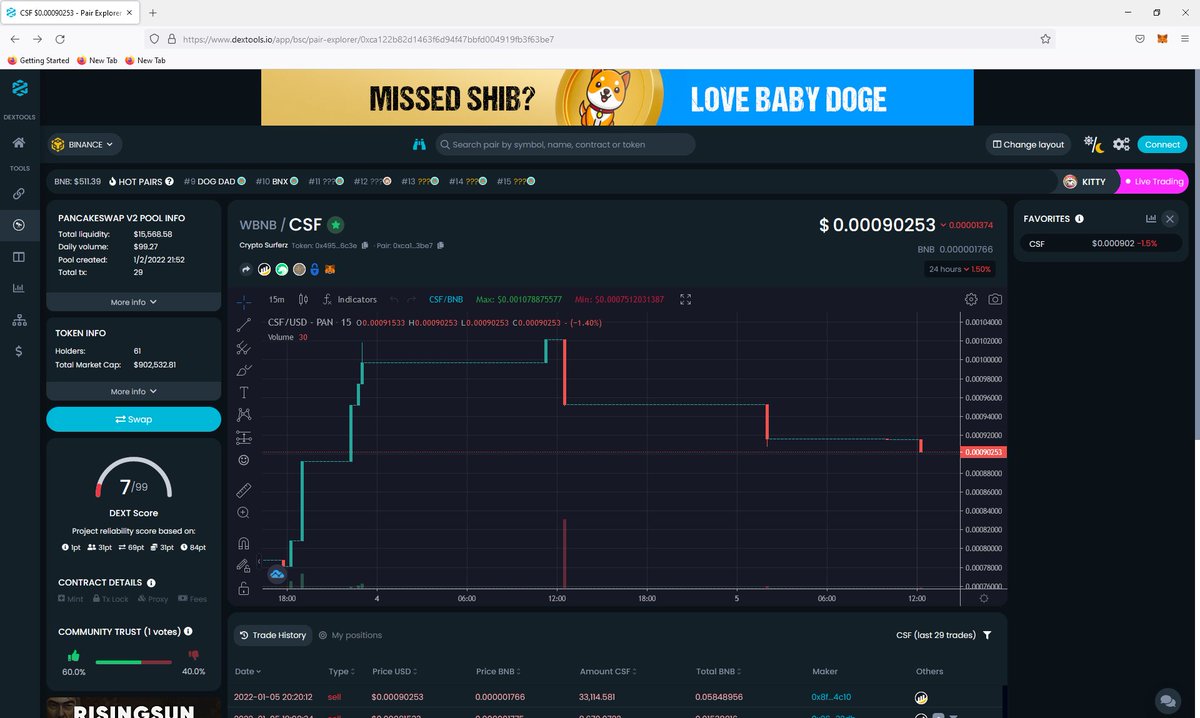Open Pair Explorer sidebar icon
The image size is (1200, 718).
(19, 225)
